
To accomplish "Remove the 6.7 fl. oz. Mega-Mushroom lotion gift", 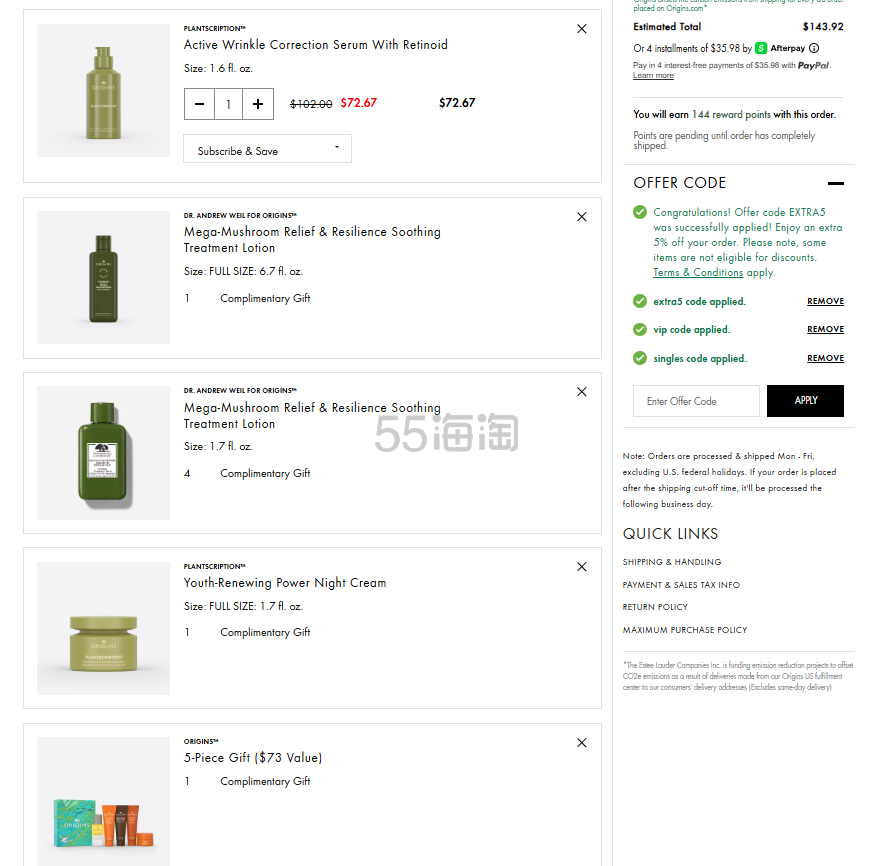I will [582, 217].
